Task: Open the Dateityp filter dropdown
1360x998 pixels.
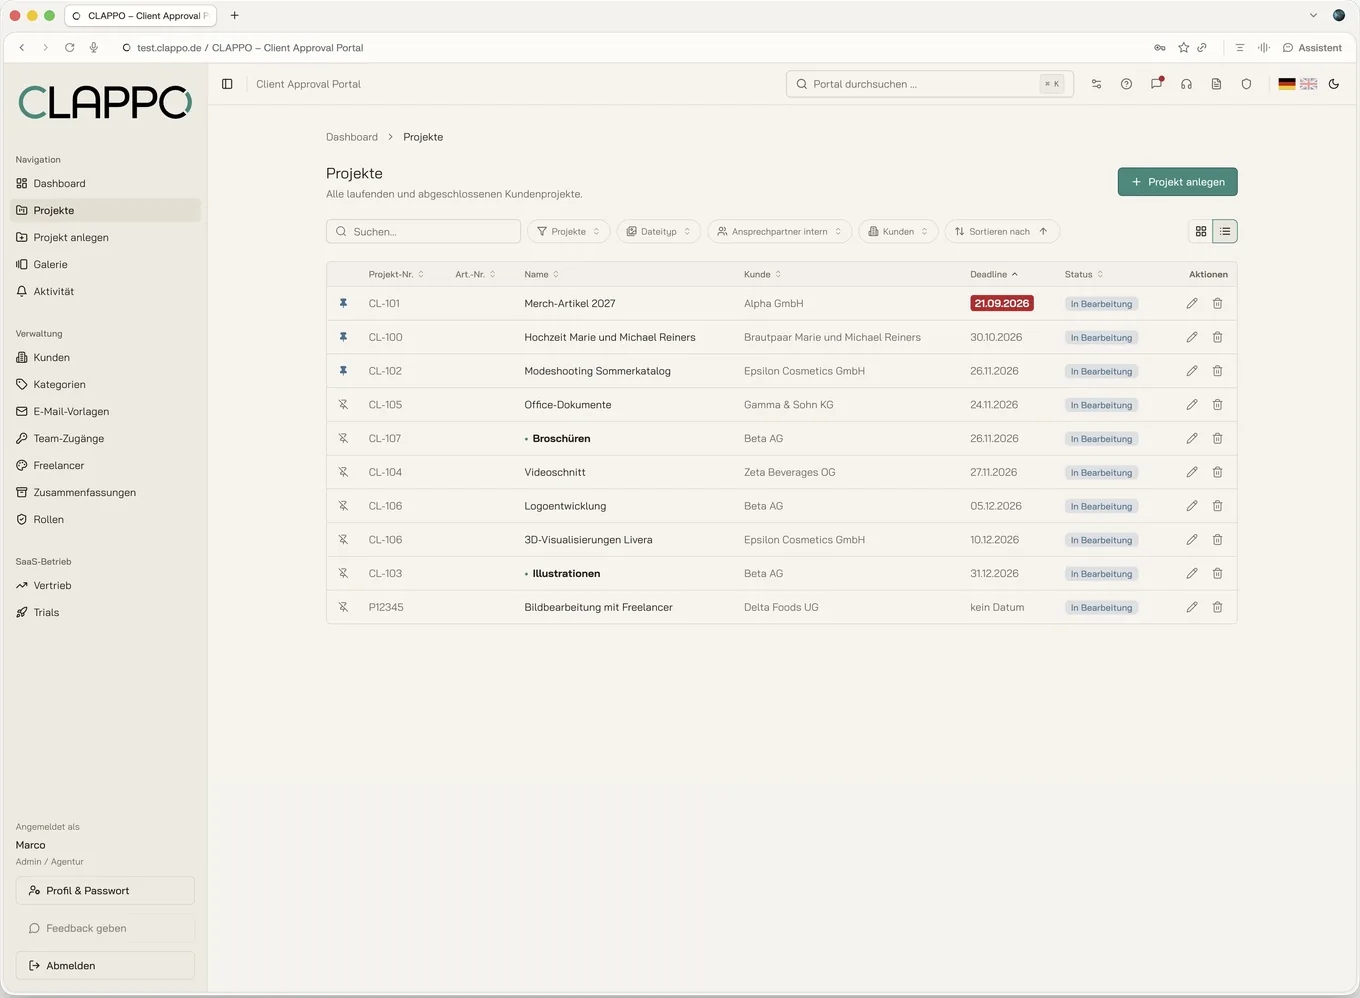Action: tap(658, 231)
